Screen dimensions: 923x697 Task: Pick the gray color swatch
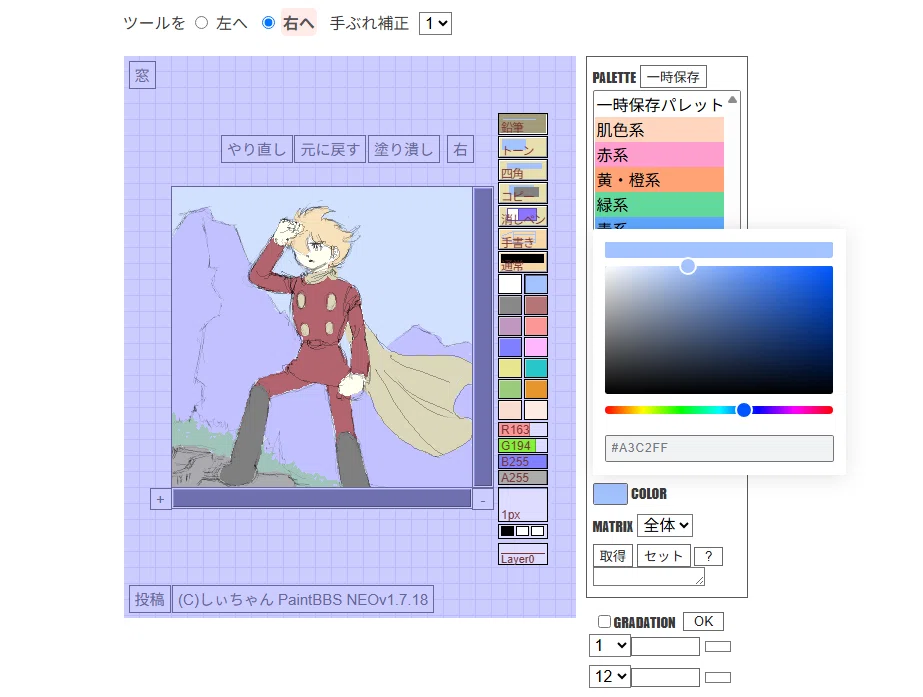(510, 305)
